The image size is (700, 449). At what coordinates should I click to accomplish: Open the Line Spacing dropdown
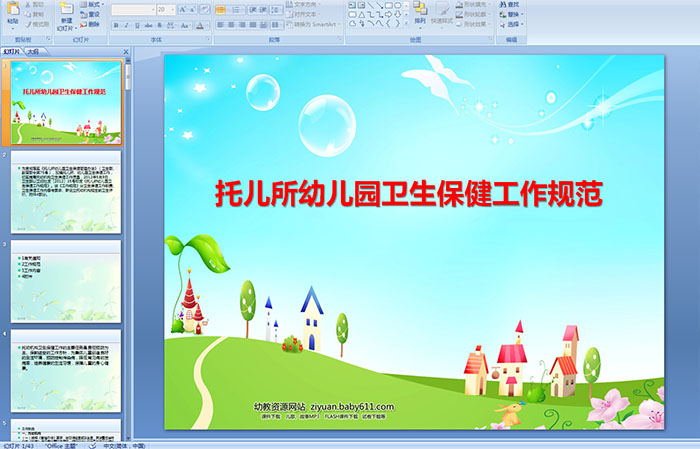point(277,9)
